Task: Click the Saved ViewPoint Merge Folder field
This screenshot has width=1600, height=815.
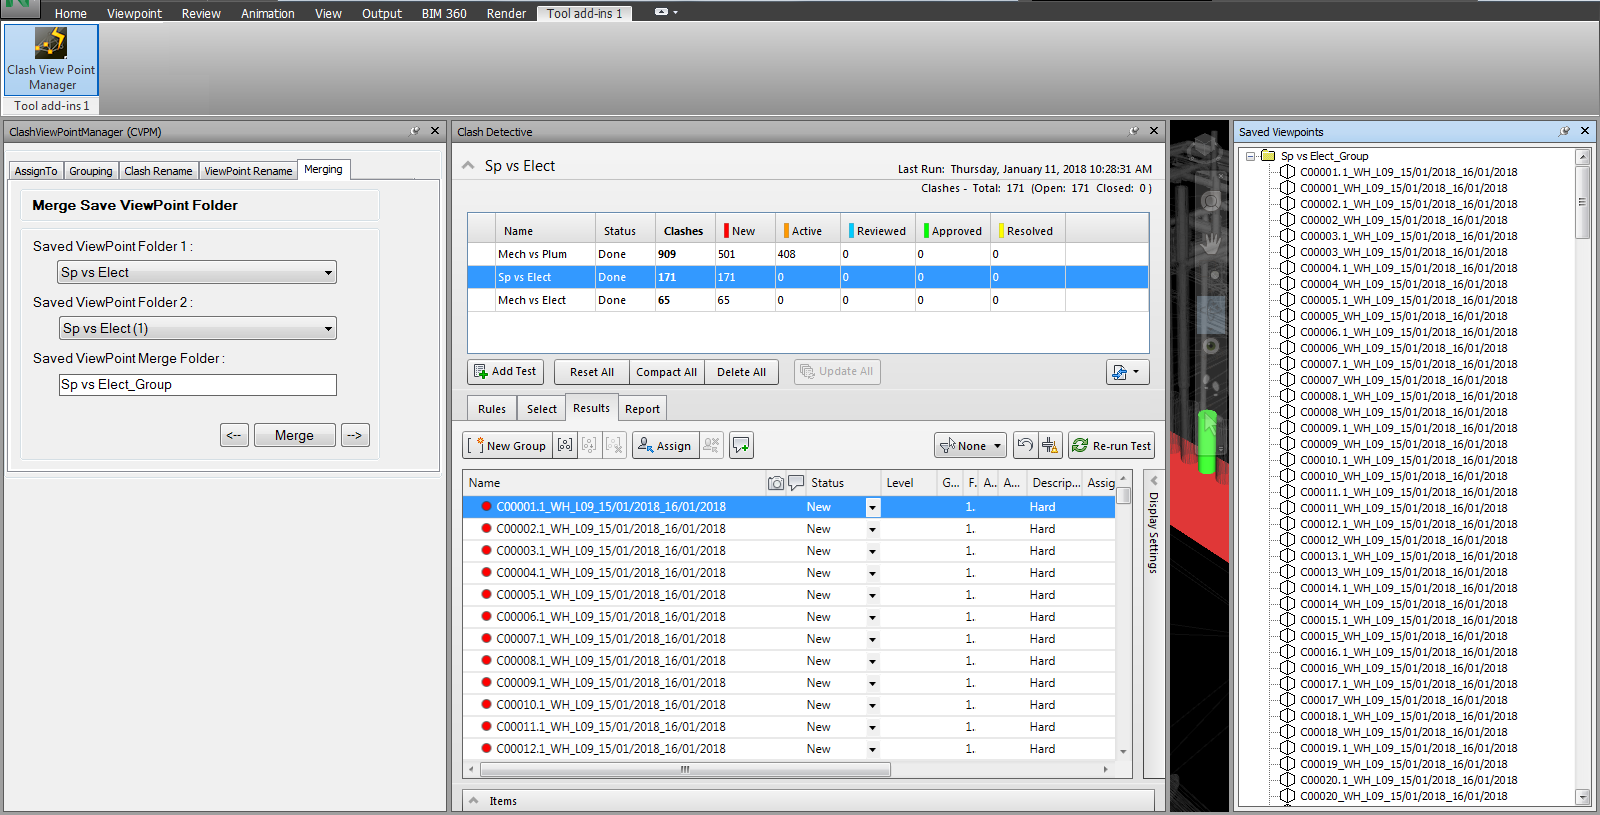Action: point(198,385)
